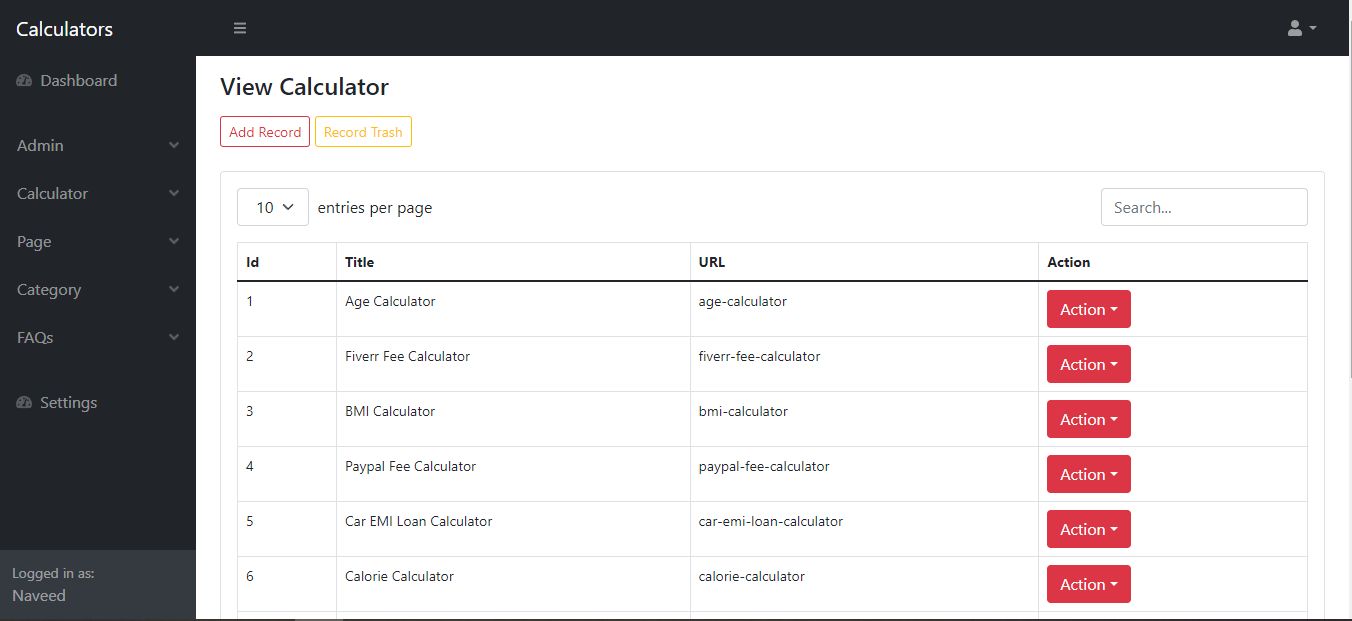Open the entries per page dropdown
This screenshot has height=621, width=1352.
click(273, 207)
